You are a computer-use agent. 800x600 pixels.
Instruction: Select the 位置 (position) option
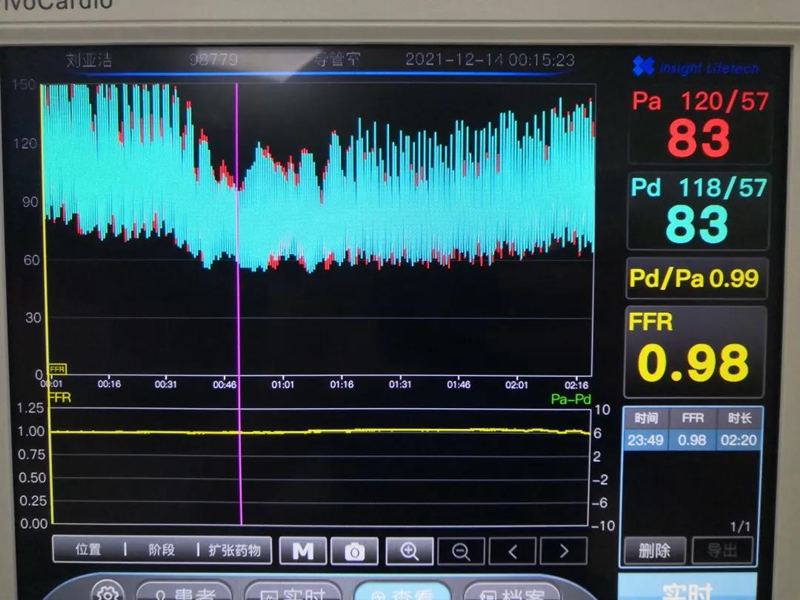[88, 550]
